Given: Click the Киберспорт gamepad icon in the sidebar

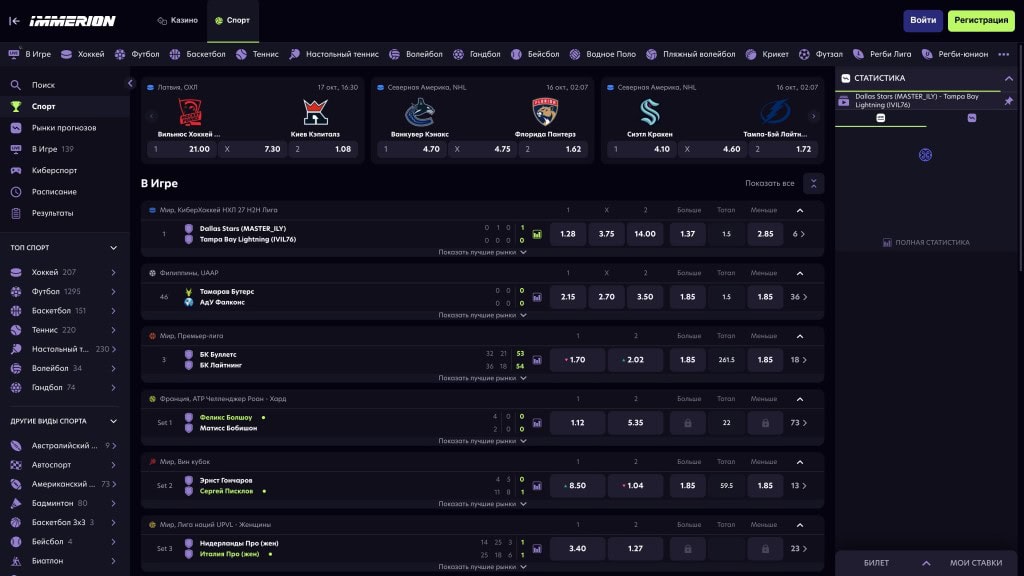Looking at the screenshot, I should (16, 170).
